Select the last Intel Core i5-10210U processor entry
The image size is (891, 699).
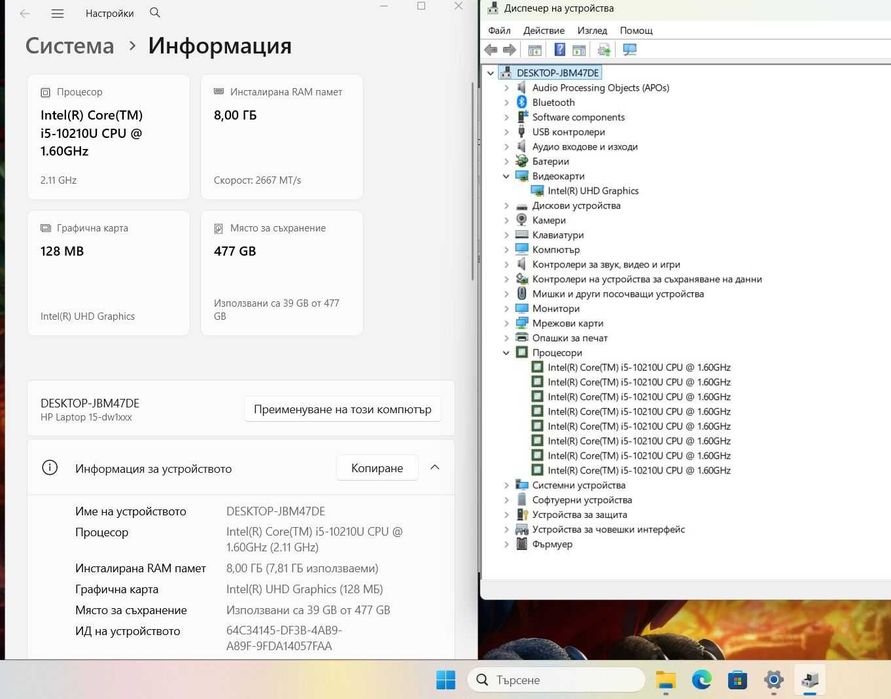pyautogui.click(x=639, y=471)
